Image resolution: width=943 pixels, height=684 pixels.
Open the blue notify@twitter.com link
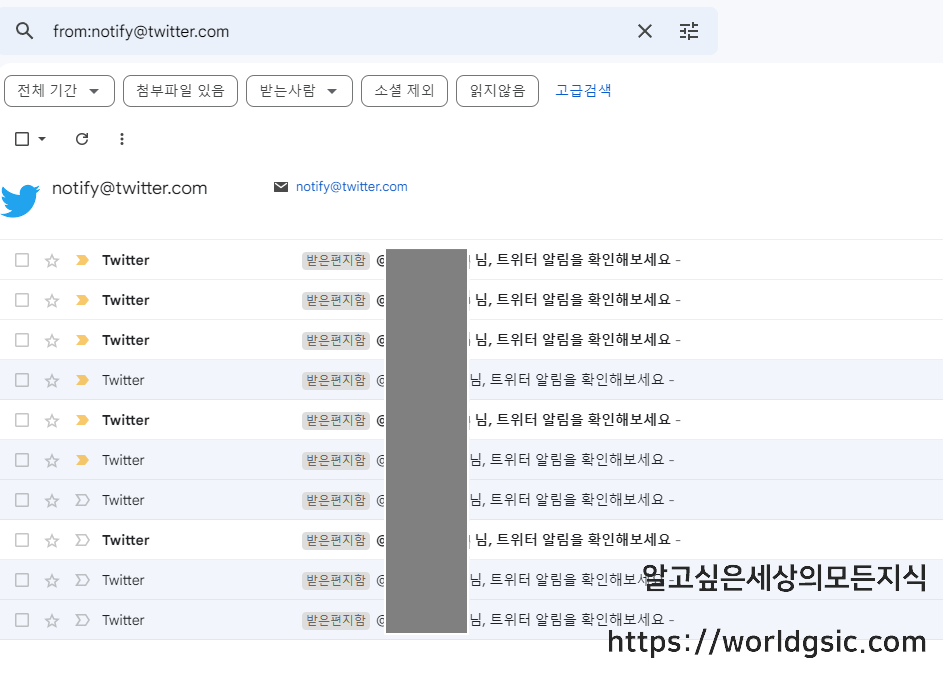click(352, 187)
